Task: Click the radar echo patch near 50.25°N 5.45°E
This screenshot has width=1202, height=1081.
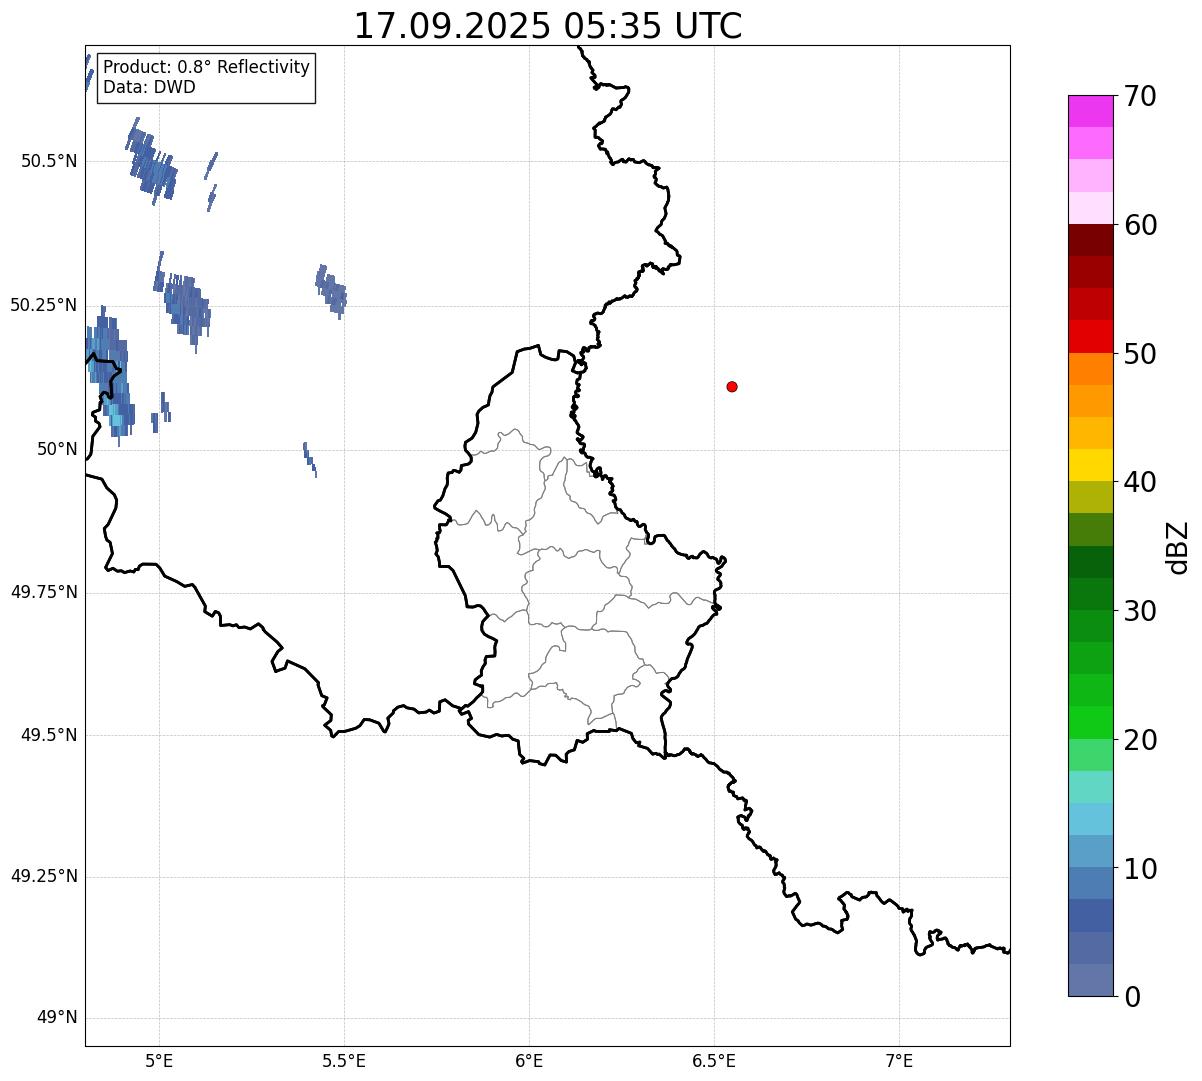Action: click(x=332, y=291)
